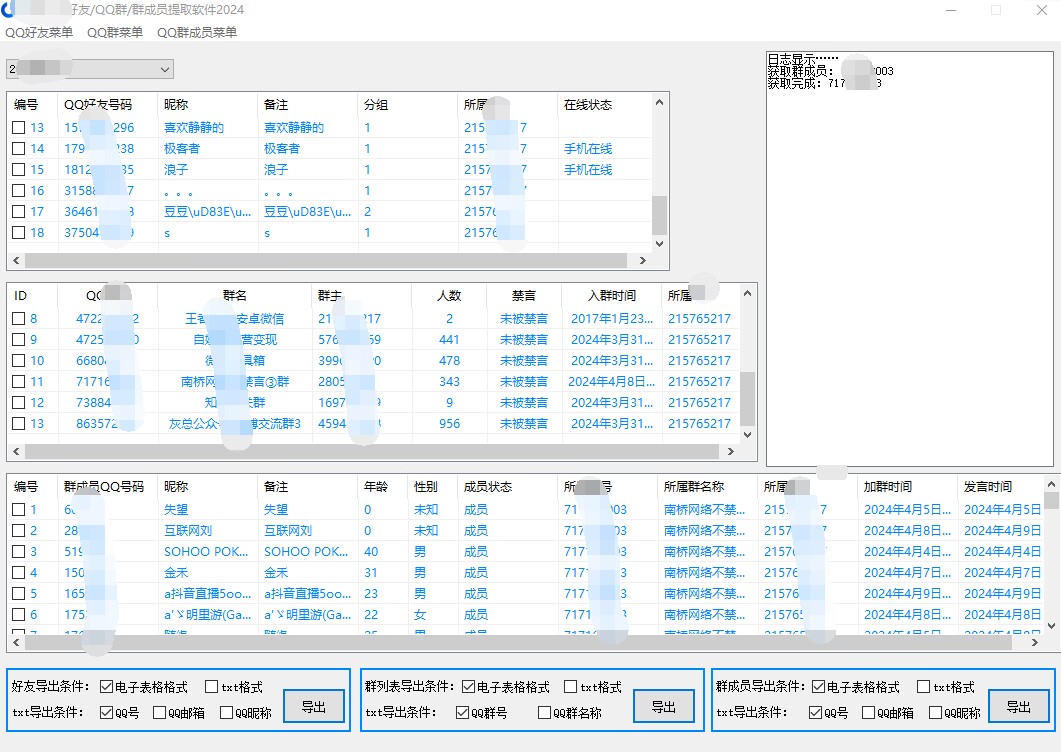
Task: Sort member table by 性别 header
Action: coord(433,486)
